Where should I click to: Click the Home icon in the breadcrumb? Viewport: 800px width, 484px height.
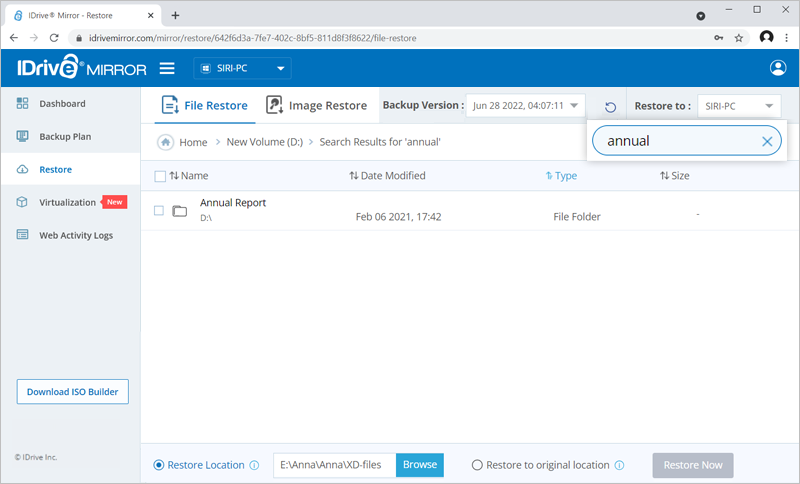click(x=165, y=142)
